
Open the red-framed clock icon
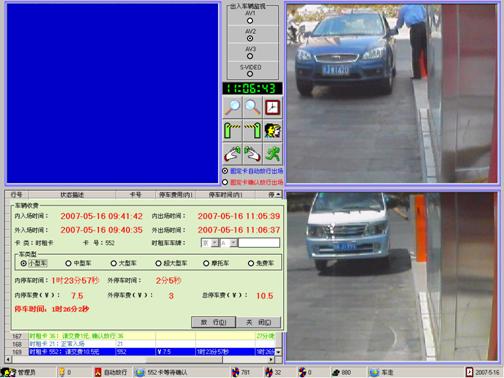click(273, 107)
